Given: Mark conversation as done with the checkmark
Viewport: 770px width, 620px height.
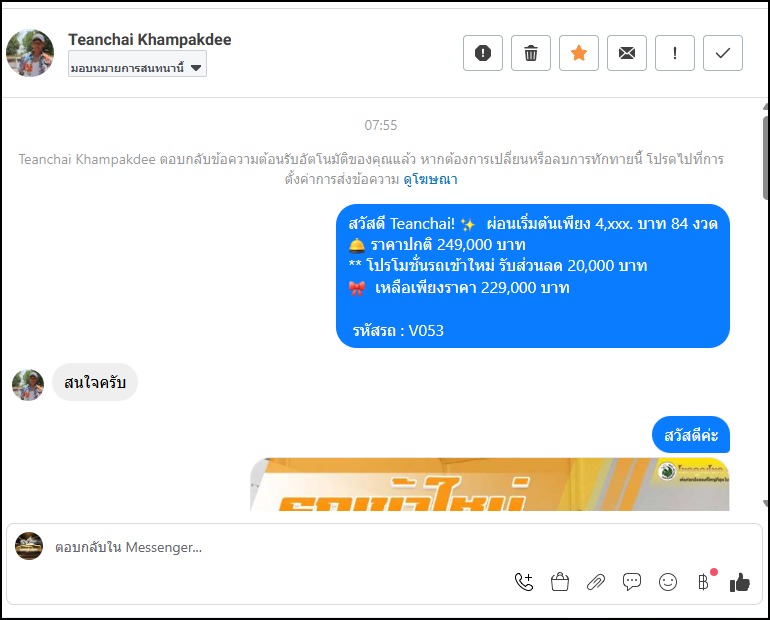Looking at the screenshot, I should [x=723, y=53].
